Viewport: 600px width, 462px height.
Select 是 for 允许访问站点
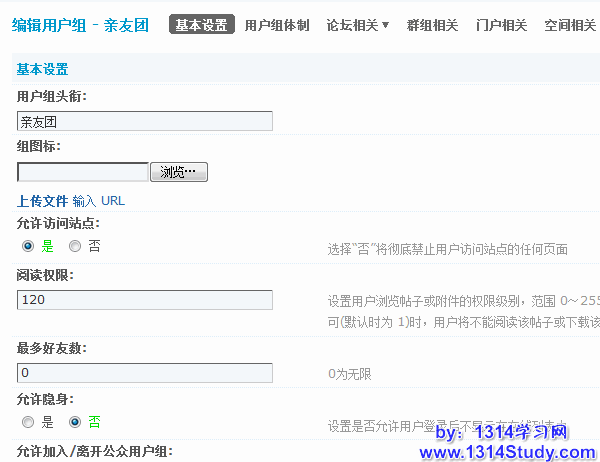[28, 246]
